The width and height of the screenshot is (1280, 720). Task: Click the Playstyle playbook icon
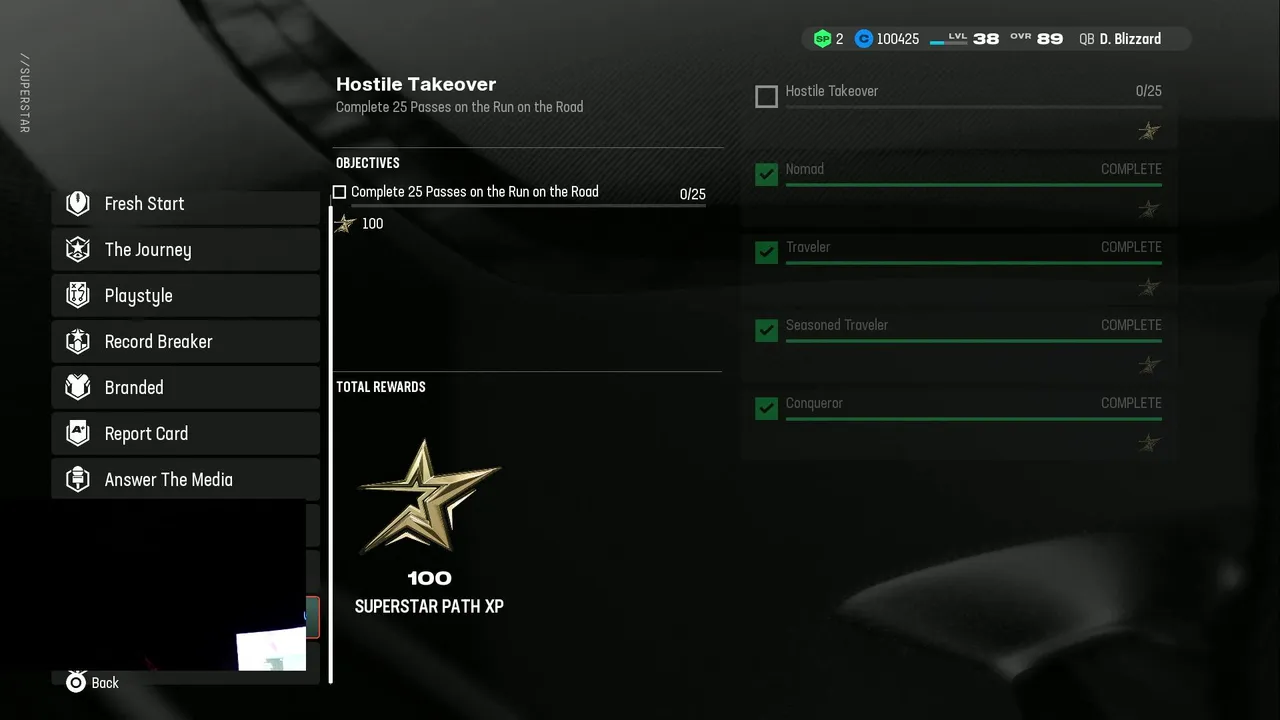78,295
